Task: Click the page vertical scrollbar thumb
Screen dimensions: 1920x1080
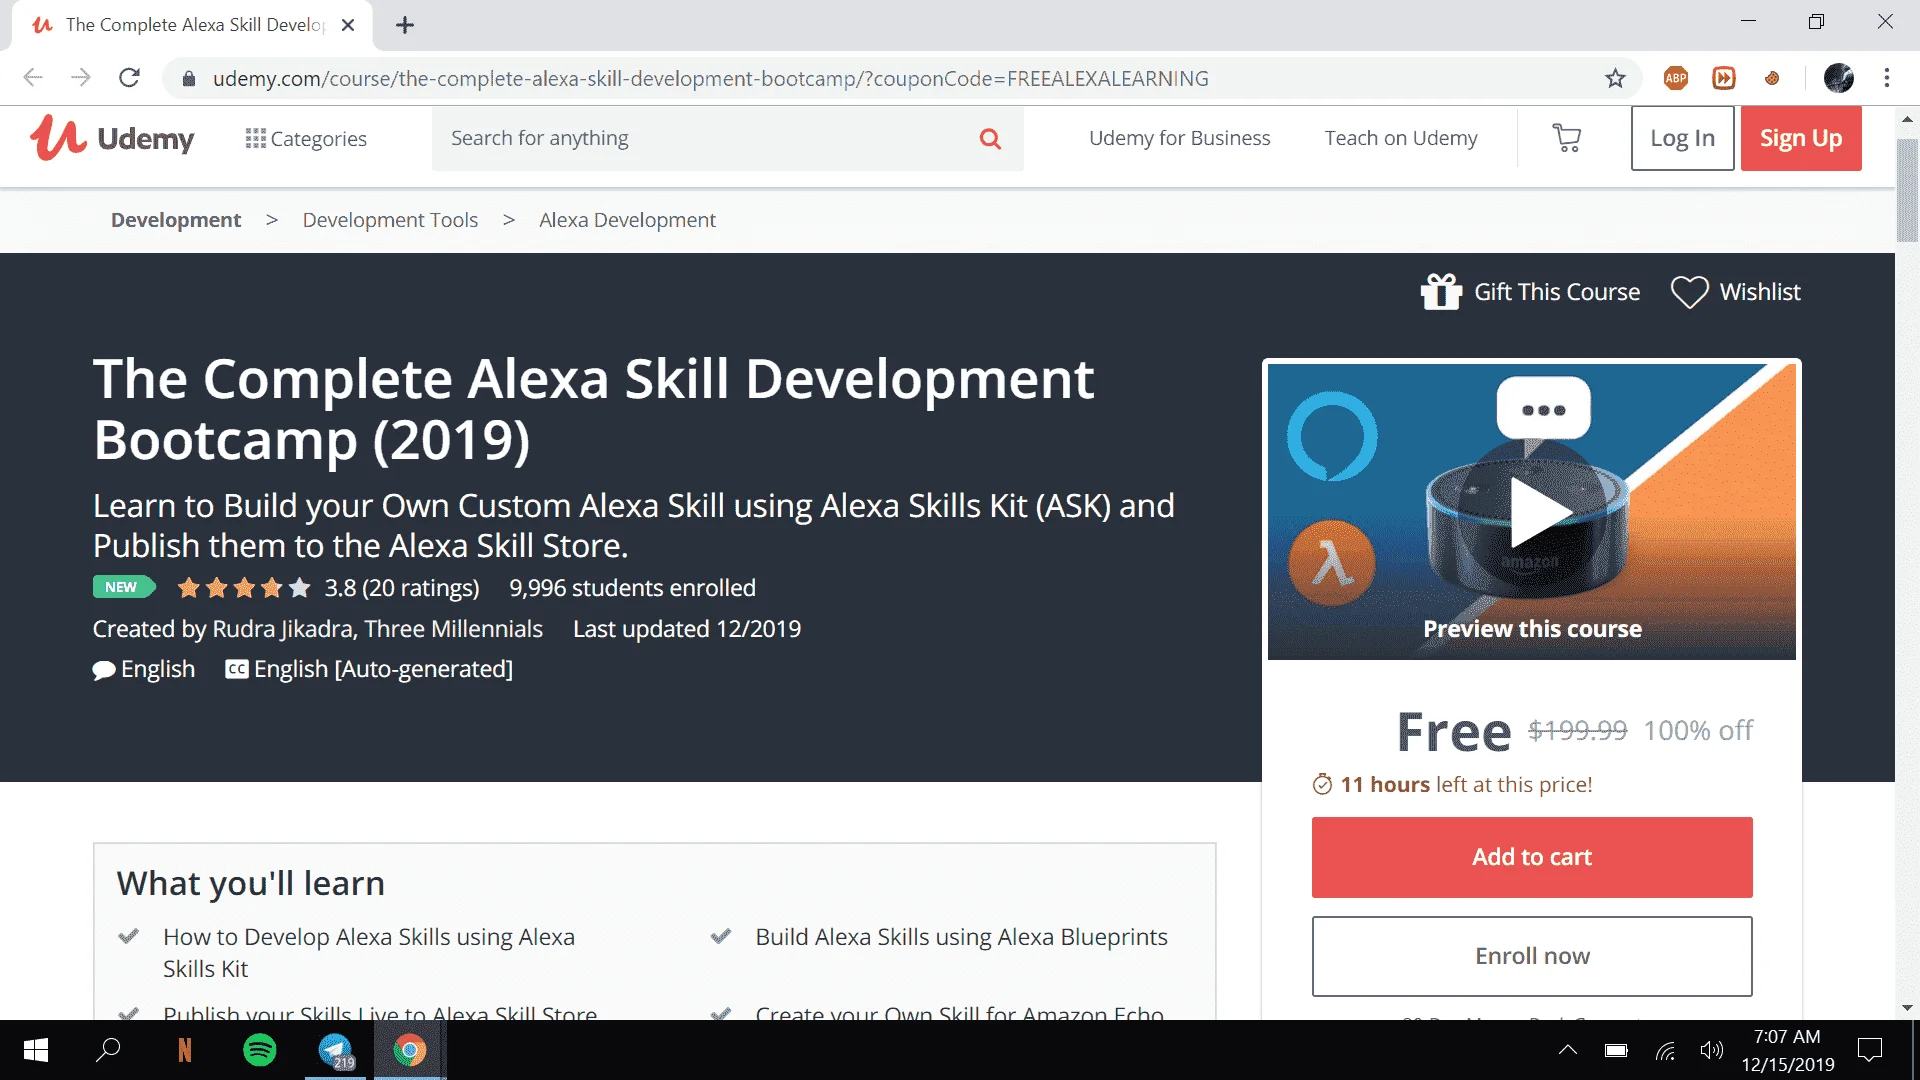Action: click(x=1907, y=190)
